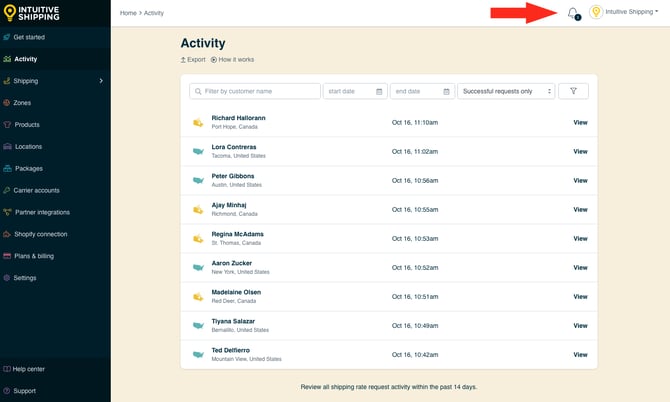View Ted Delfierro's request

(x=580, y=355)
